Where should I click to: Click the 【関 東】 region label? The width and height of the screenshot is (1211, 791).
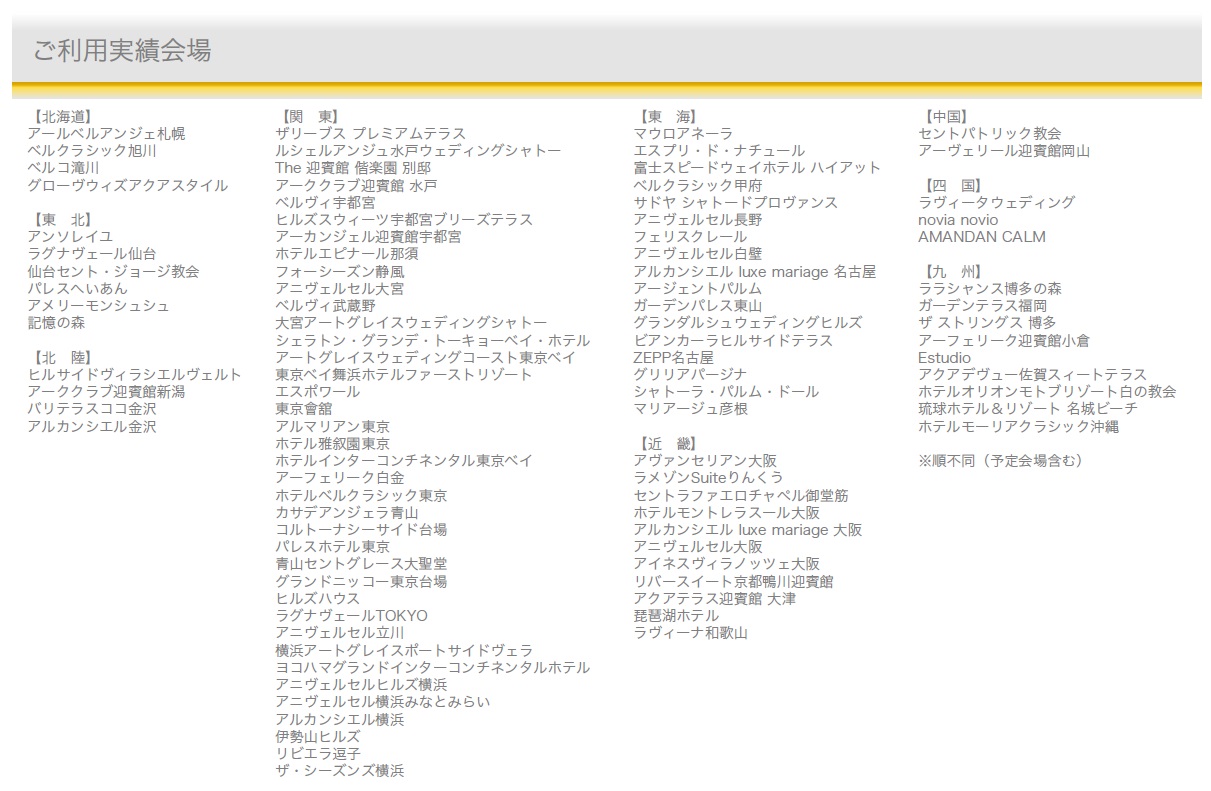[x=310, y=116]
